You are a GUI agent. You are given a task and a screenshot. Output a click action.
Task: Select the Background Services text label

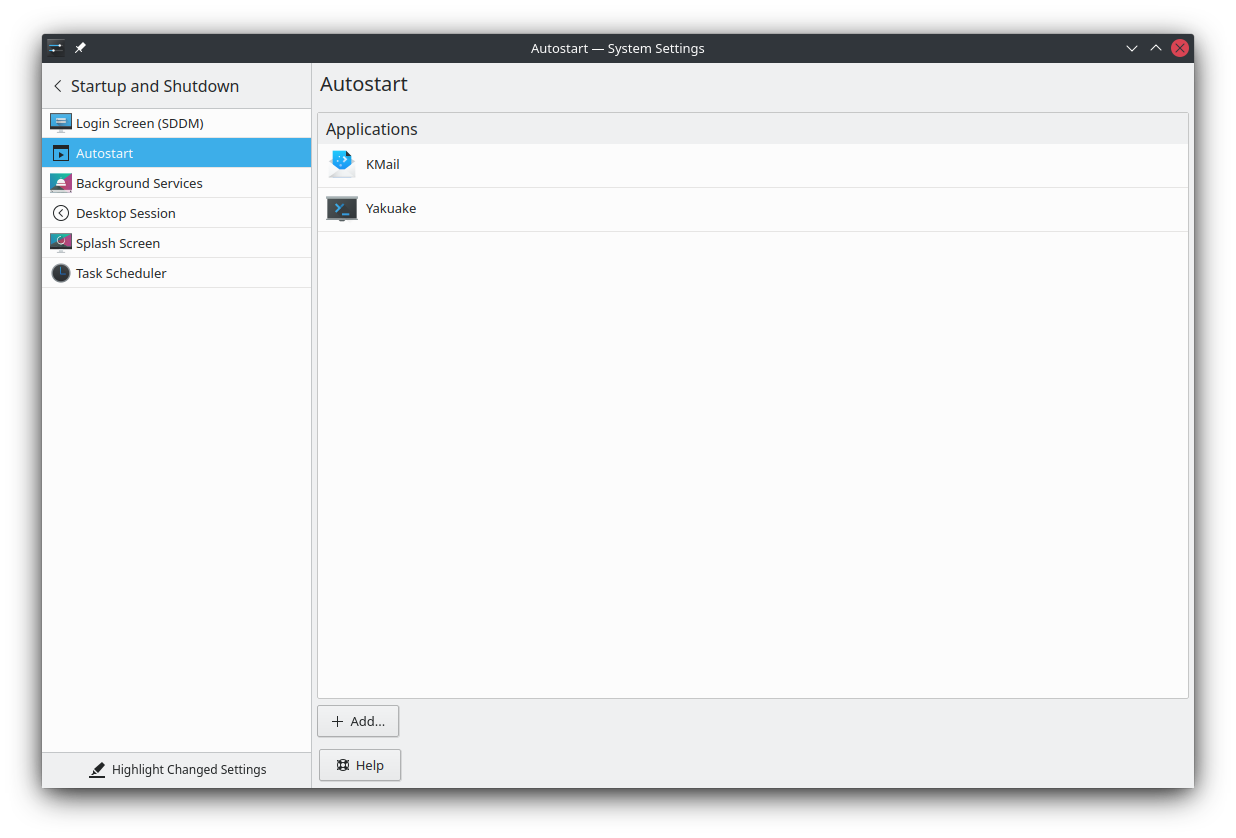tap(139, 183)
